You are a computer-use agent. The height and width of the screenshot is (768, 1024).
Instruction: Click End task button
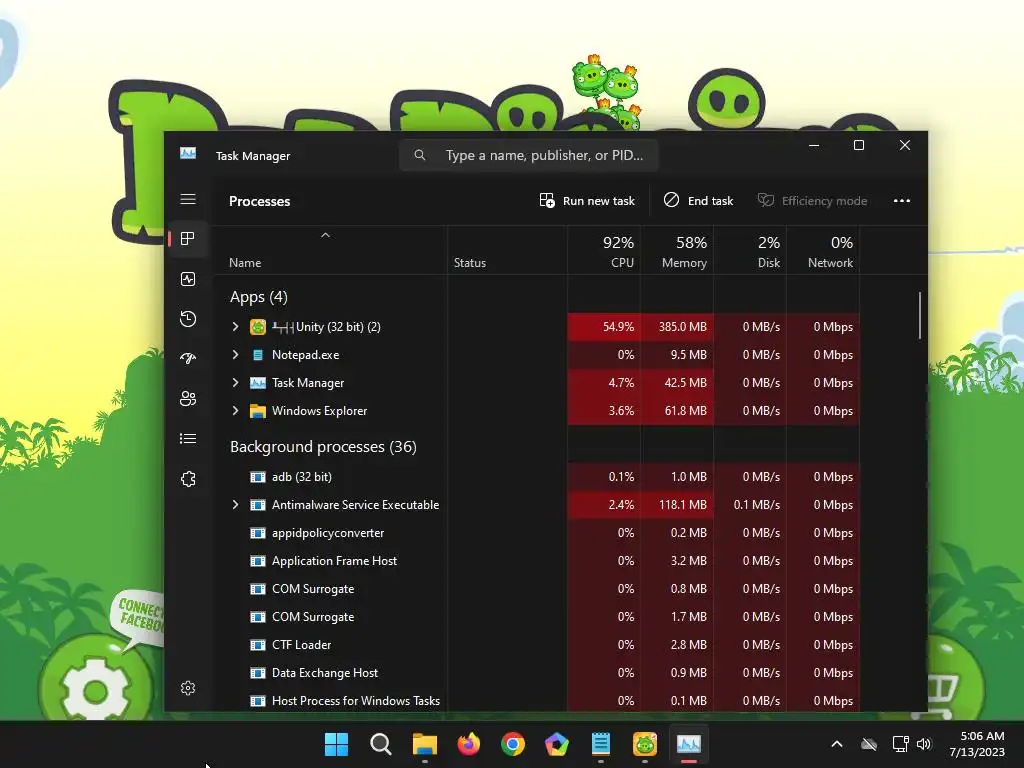tap(698, 201)
